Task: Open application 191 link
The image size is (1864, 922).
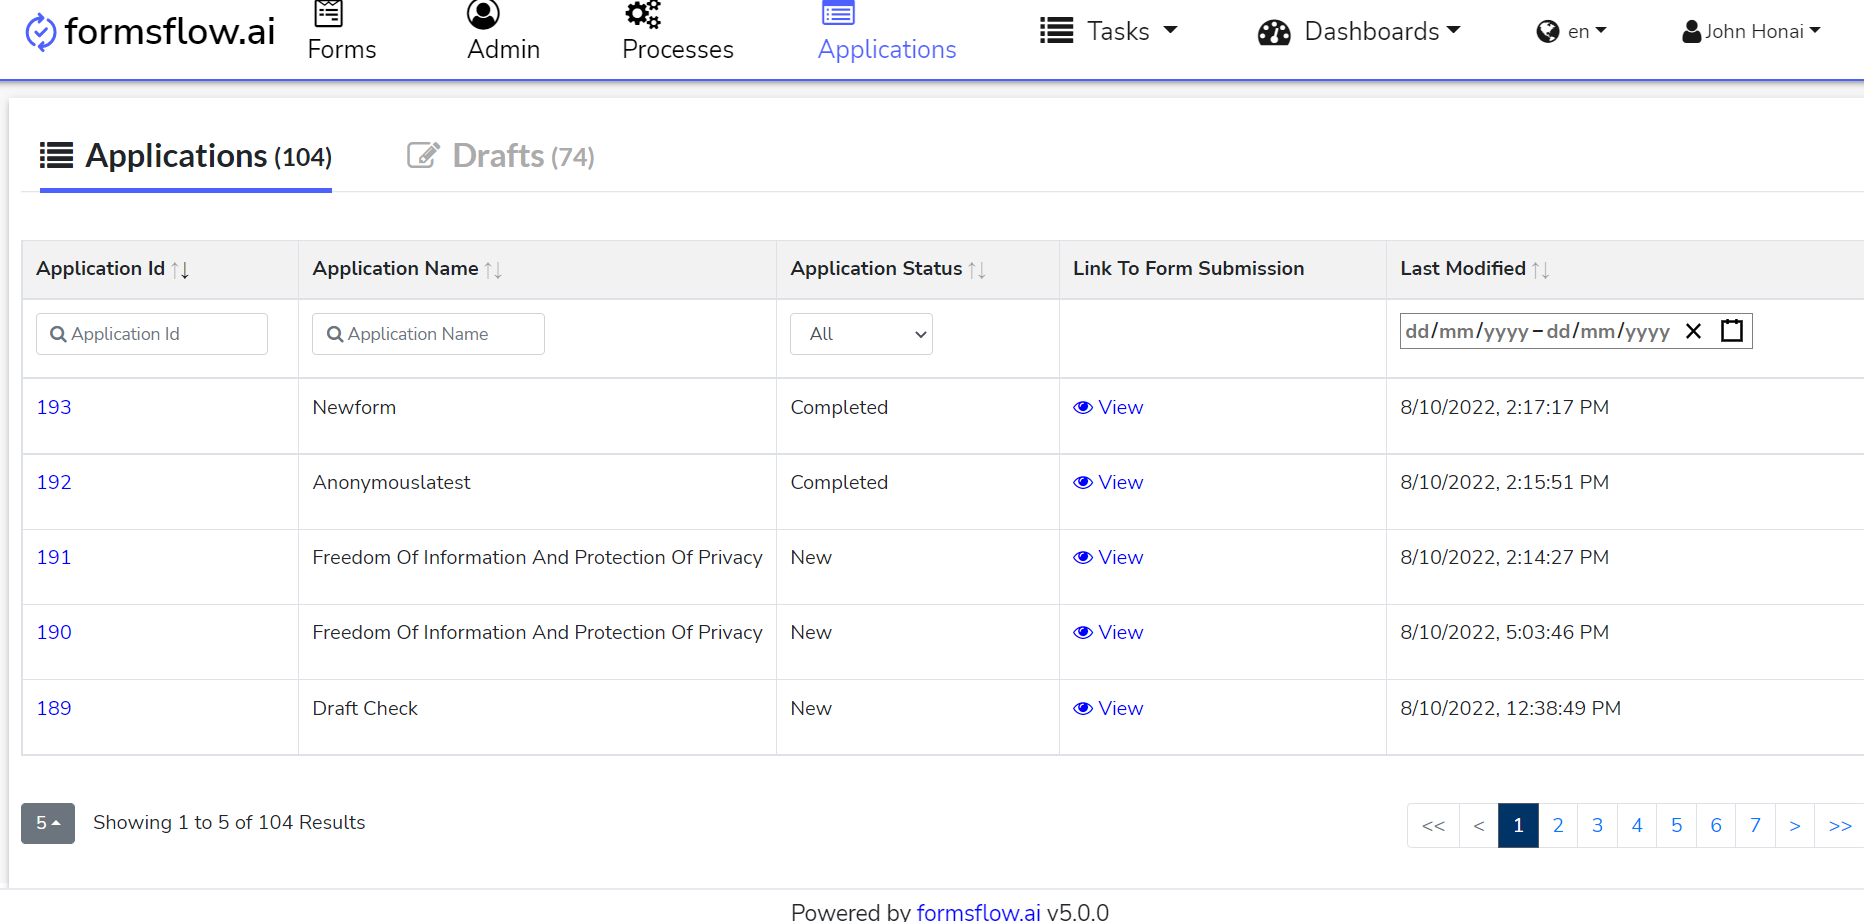Action: point(54,558)
